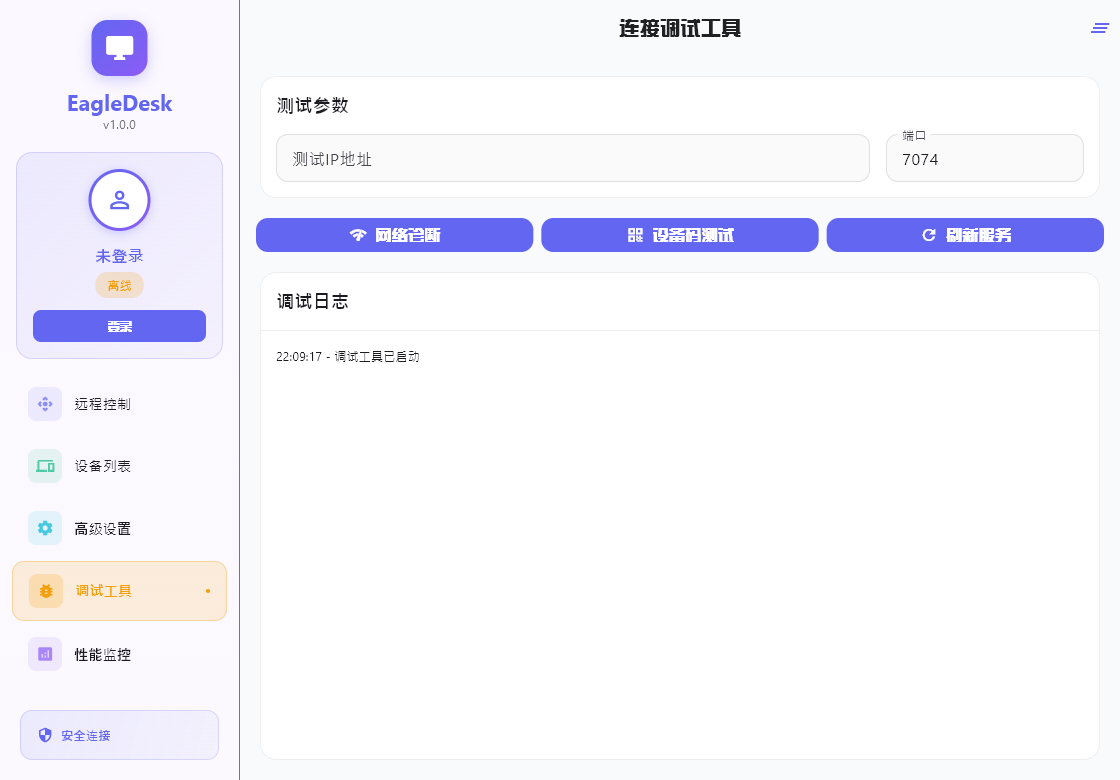Click the 安全连接 shield icon at bottom

[44, 735]
